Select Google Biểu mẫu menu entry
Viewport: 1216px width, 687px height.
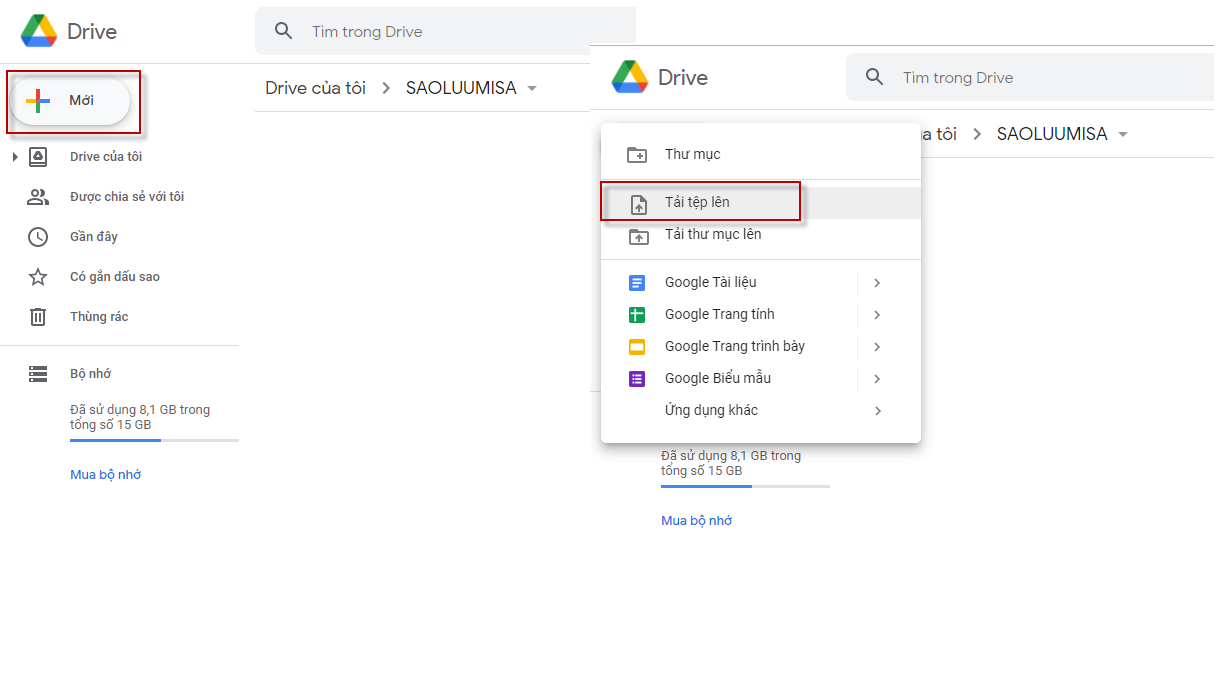pyautogui.click(x=761, y=378)
